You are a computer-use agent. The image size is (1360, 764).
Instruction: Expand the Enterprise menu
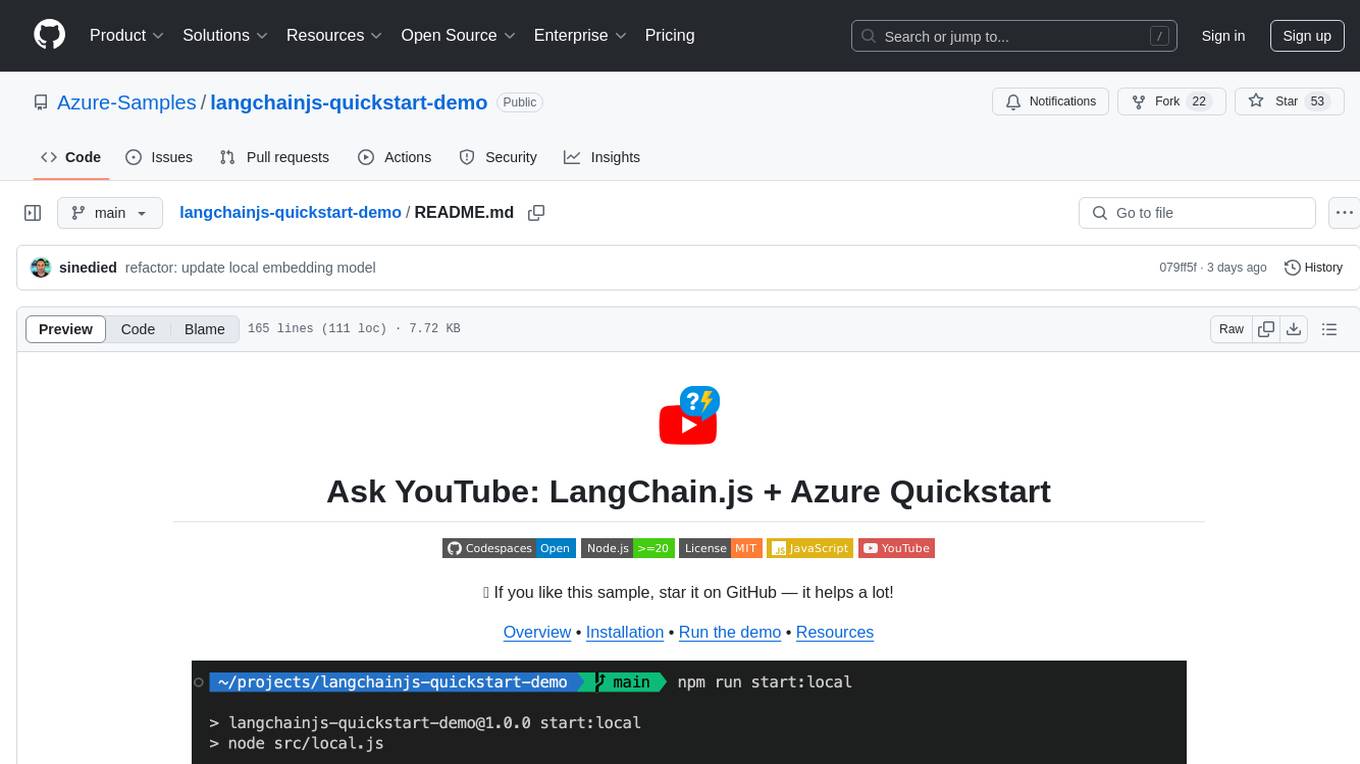coord(580,35)
